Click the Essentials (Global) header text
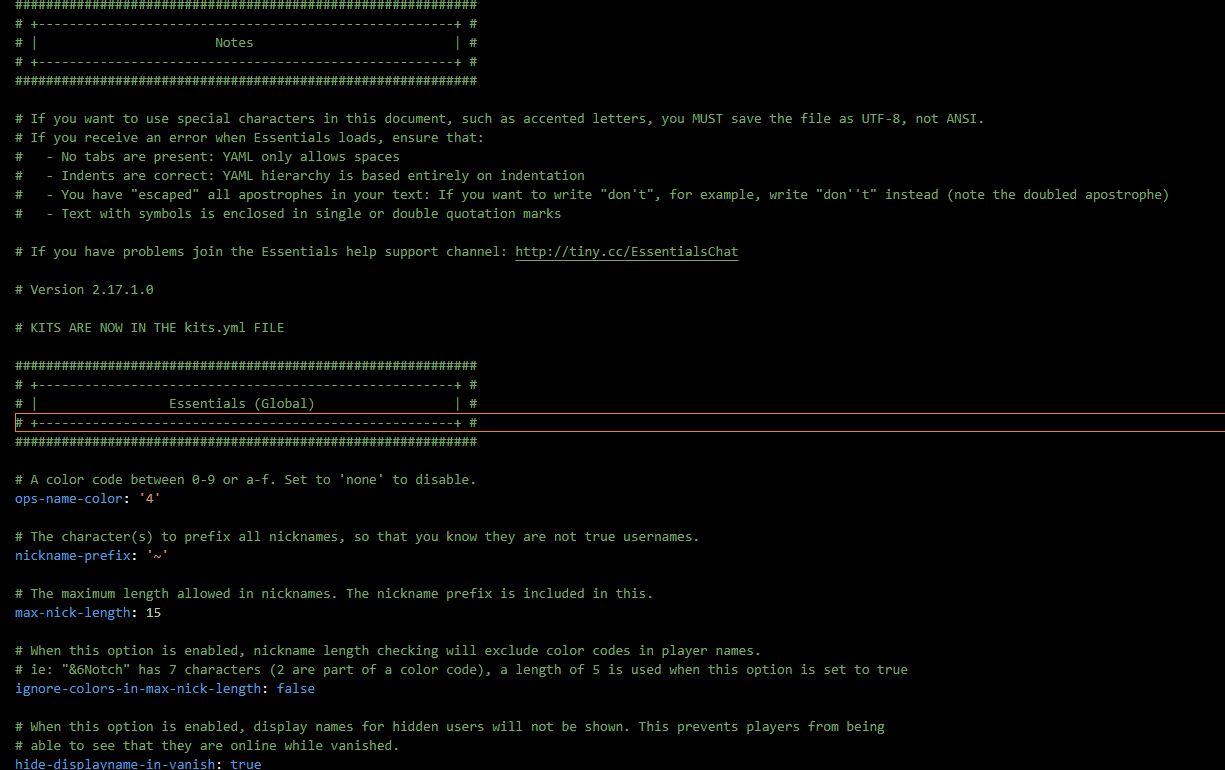Image resolution: width=1225 pixels, height=770 pixels. tap(242, 404)
